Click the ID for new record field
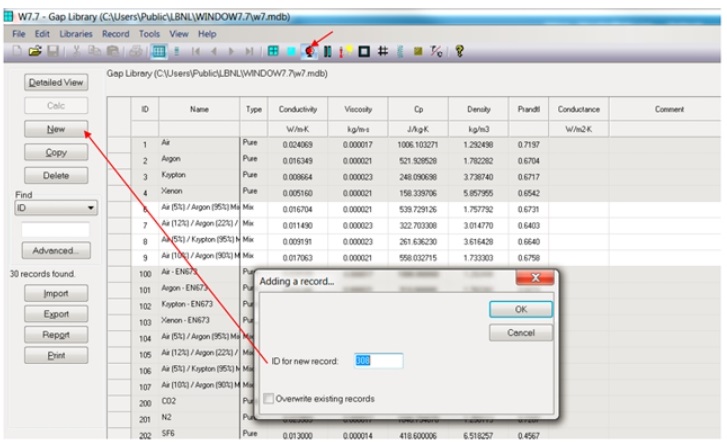The image size is (727, 447). tap(379, 360)
